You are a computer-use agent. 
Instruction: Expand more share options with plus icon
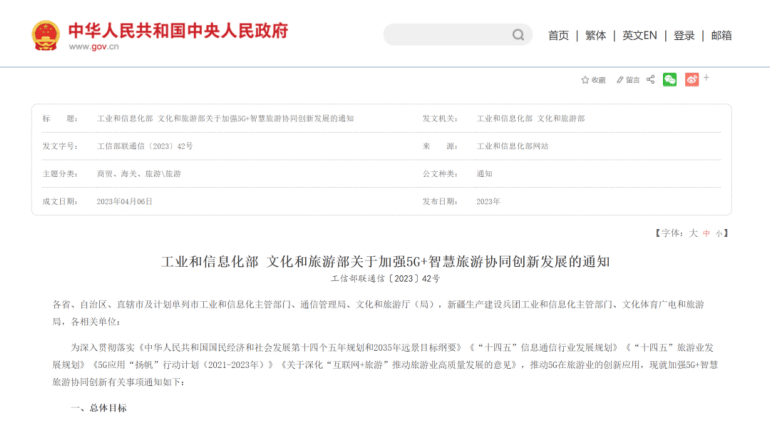click(x=706, y=77)
